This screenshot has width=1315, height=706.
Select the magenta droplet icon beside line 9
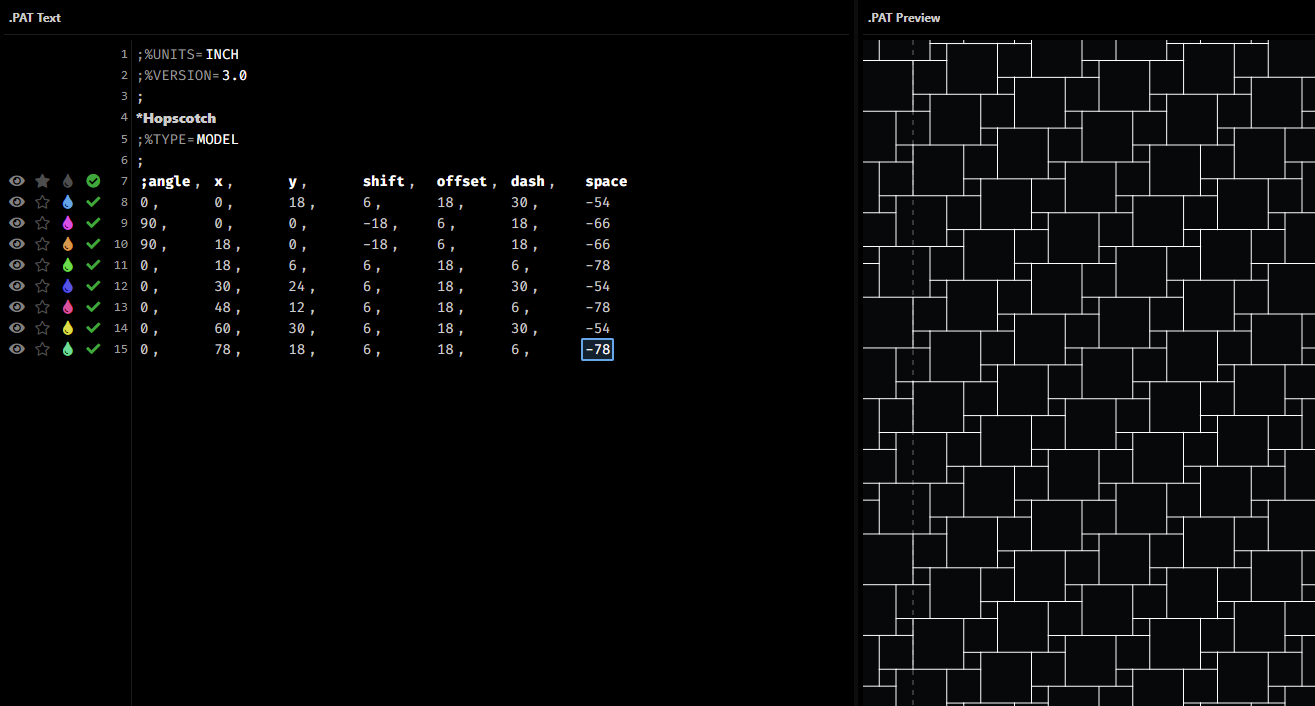[67, 223]
